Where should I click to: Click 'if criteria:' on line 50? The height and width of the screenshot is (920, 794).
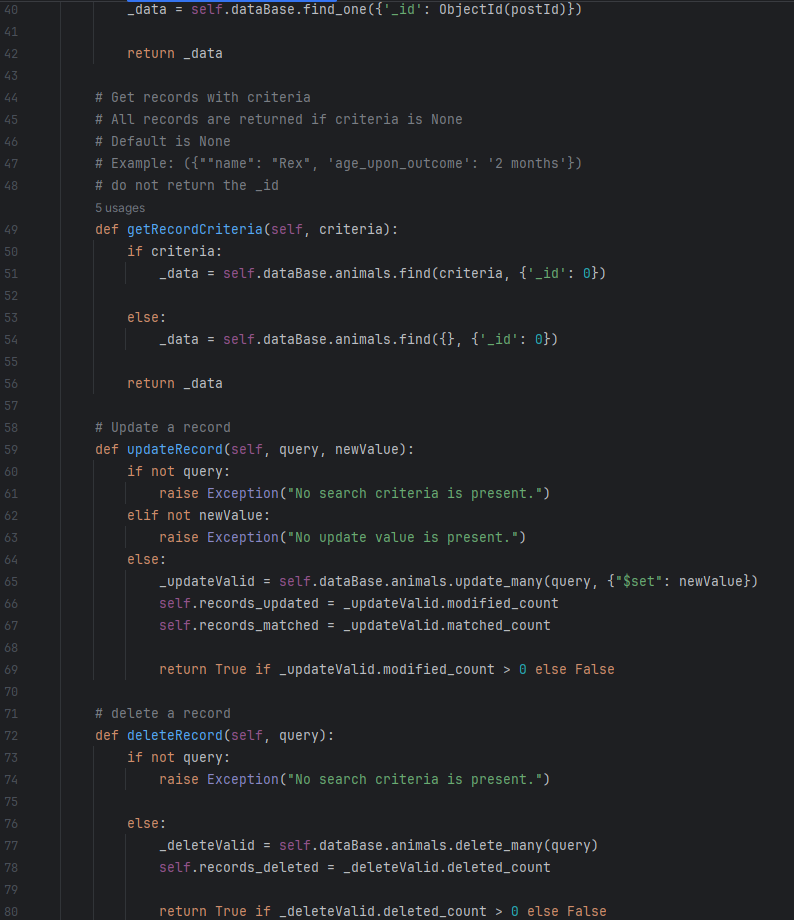click(175, 251)
